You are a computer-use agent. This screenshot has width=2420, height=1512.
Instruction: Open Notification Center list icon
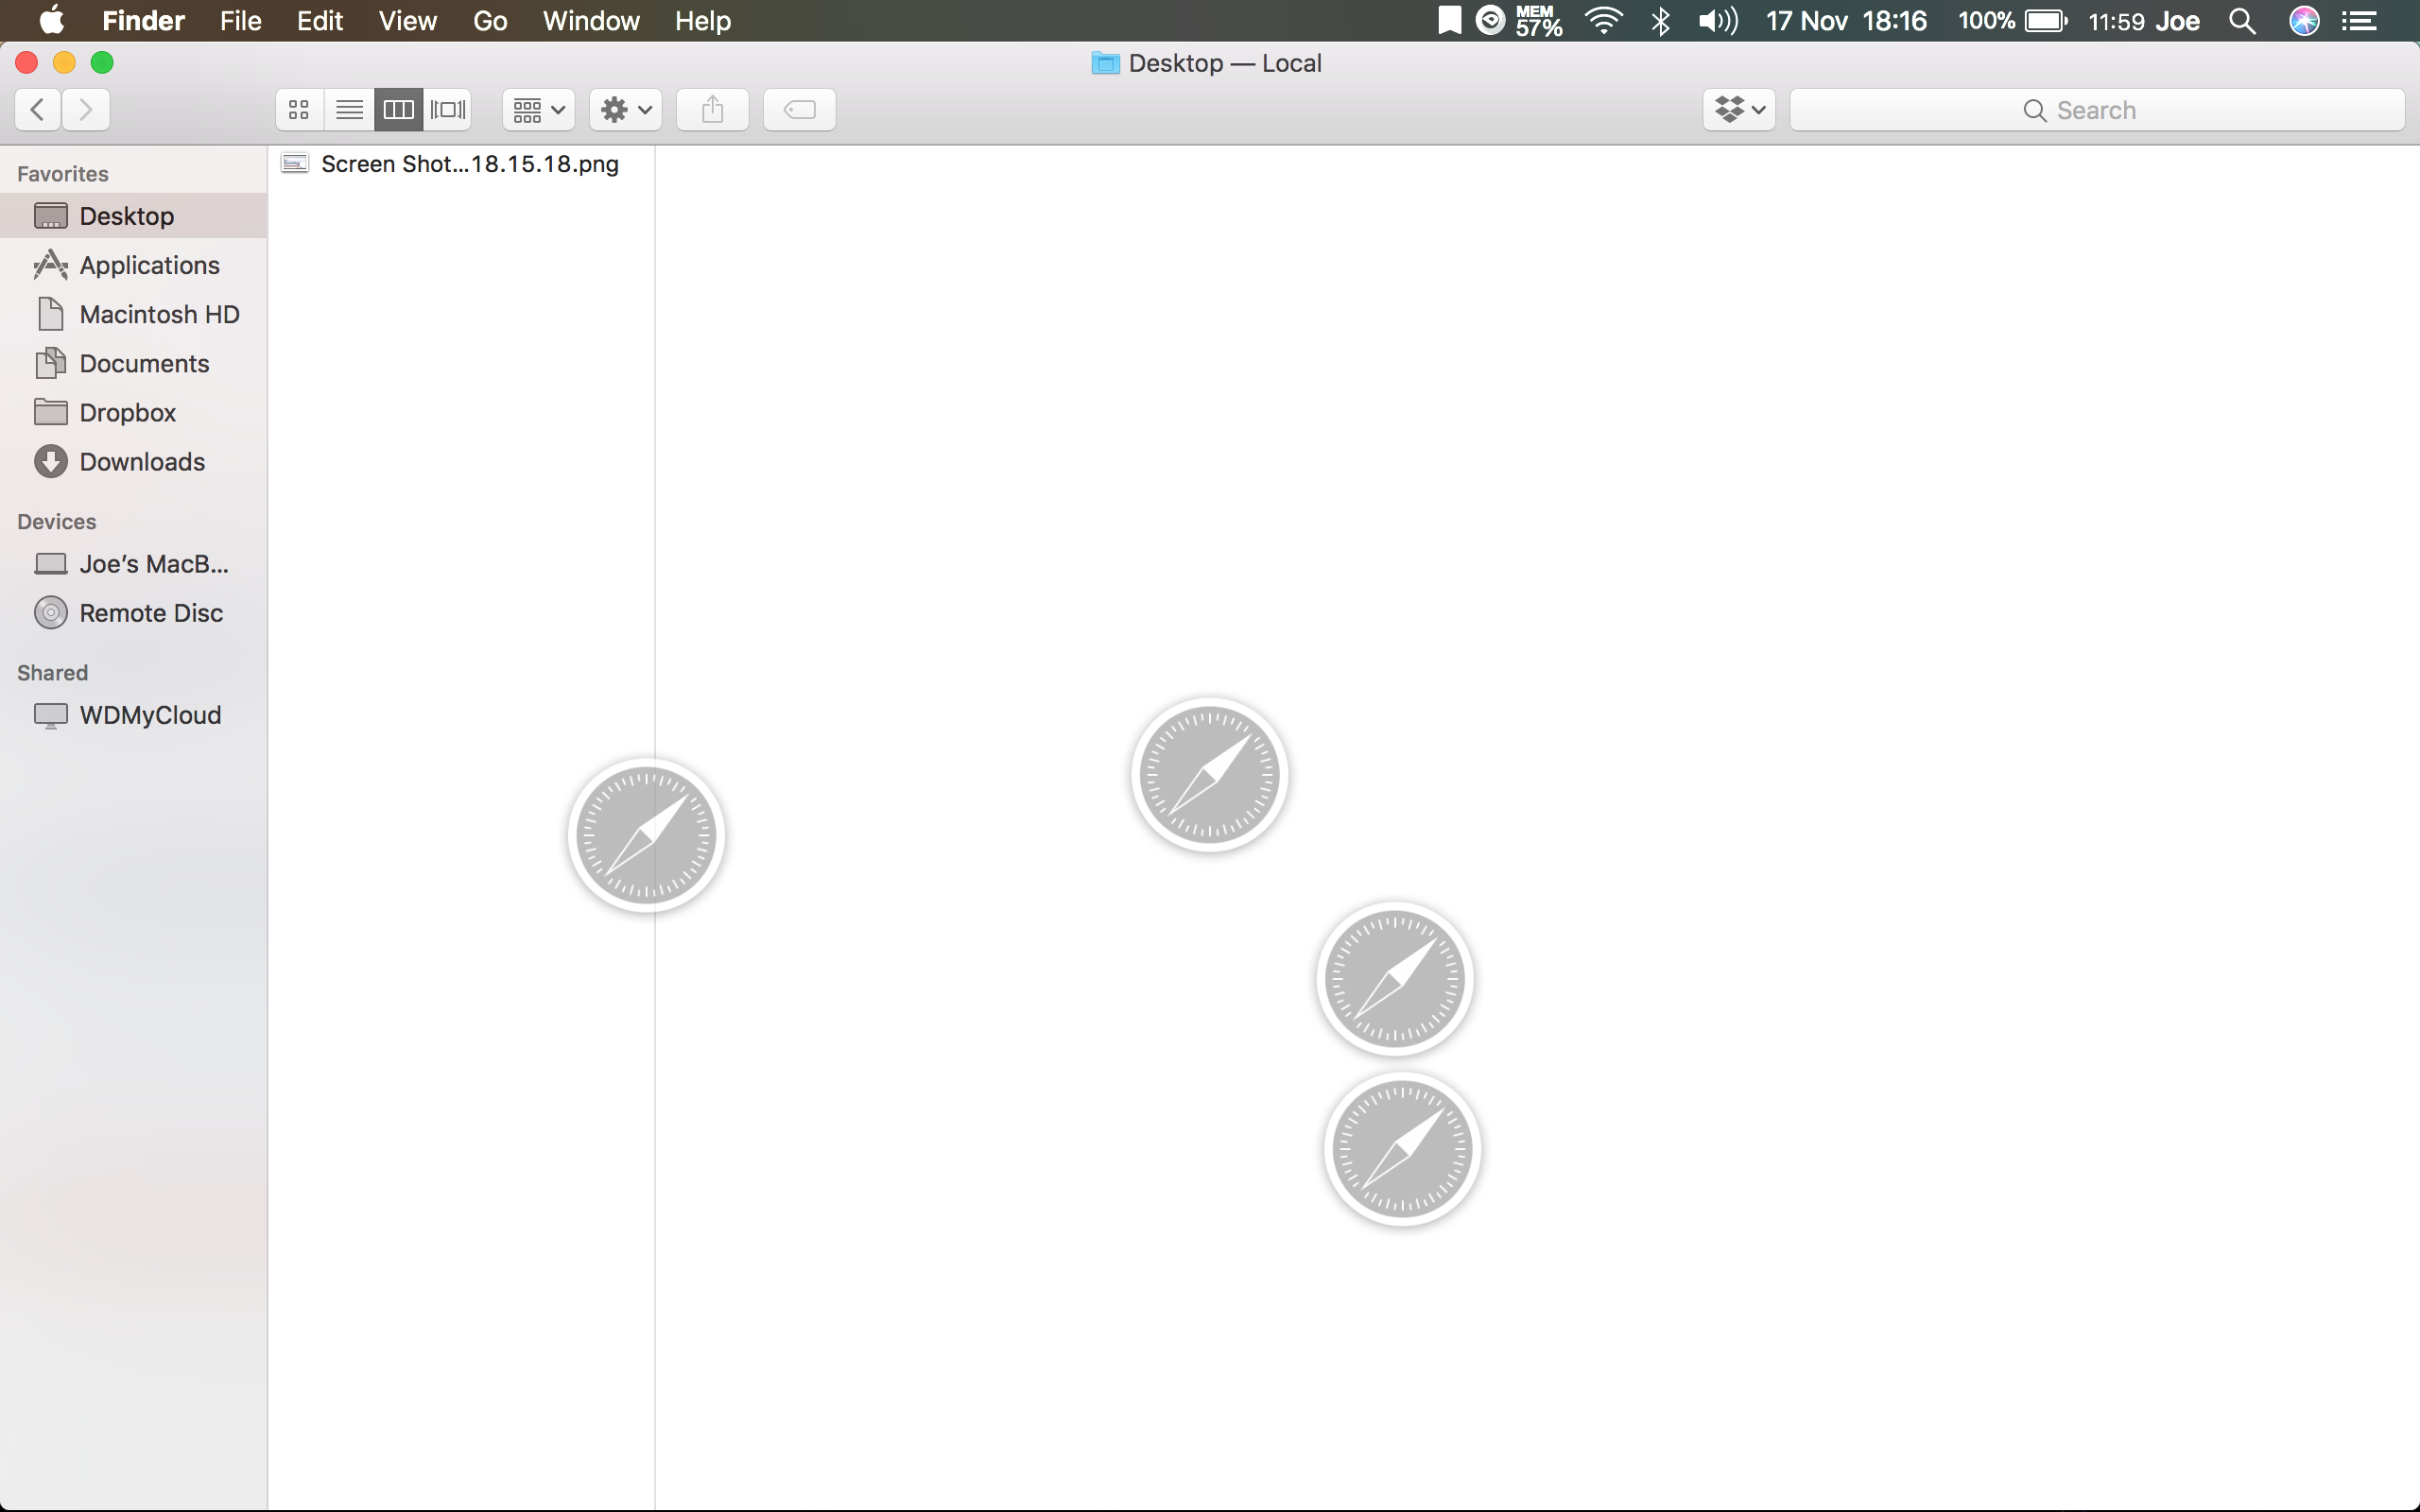point(2360,21)
